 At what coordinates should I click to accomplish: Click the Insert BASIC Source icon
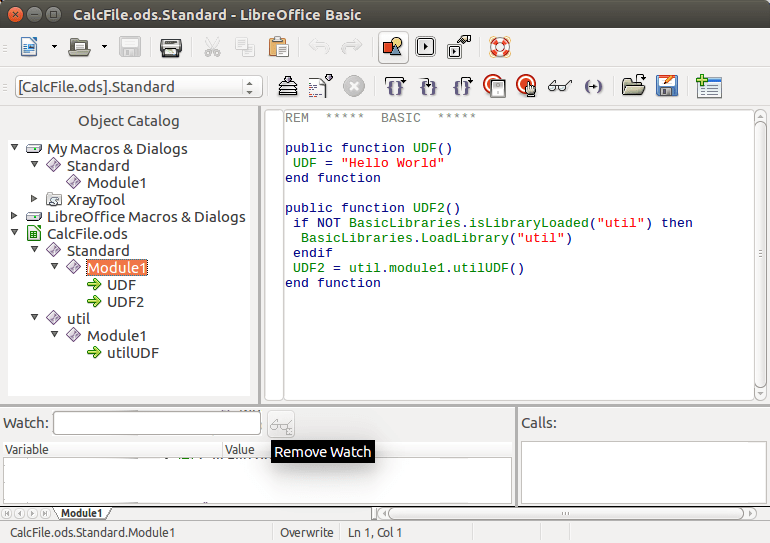pos(633,85)
